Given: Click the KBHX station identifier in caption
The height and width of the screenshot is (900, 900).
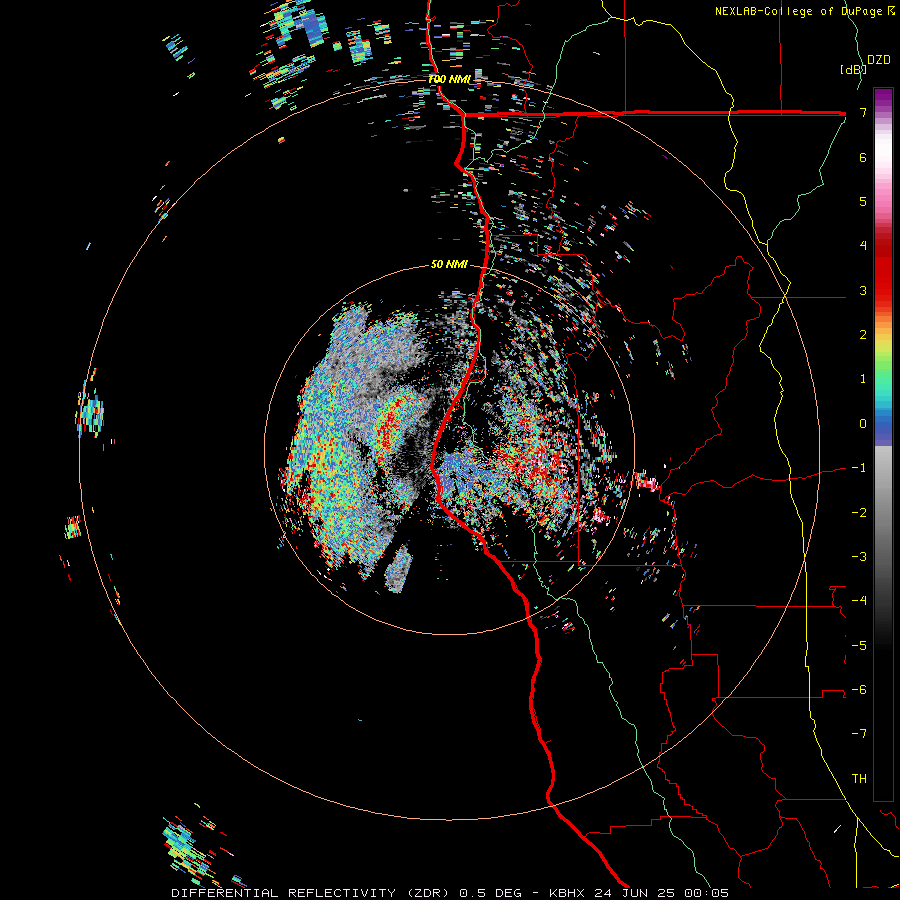Looking at the screenshot, I should (567, 893).
